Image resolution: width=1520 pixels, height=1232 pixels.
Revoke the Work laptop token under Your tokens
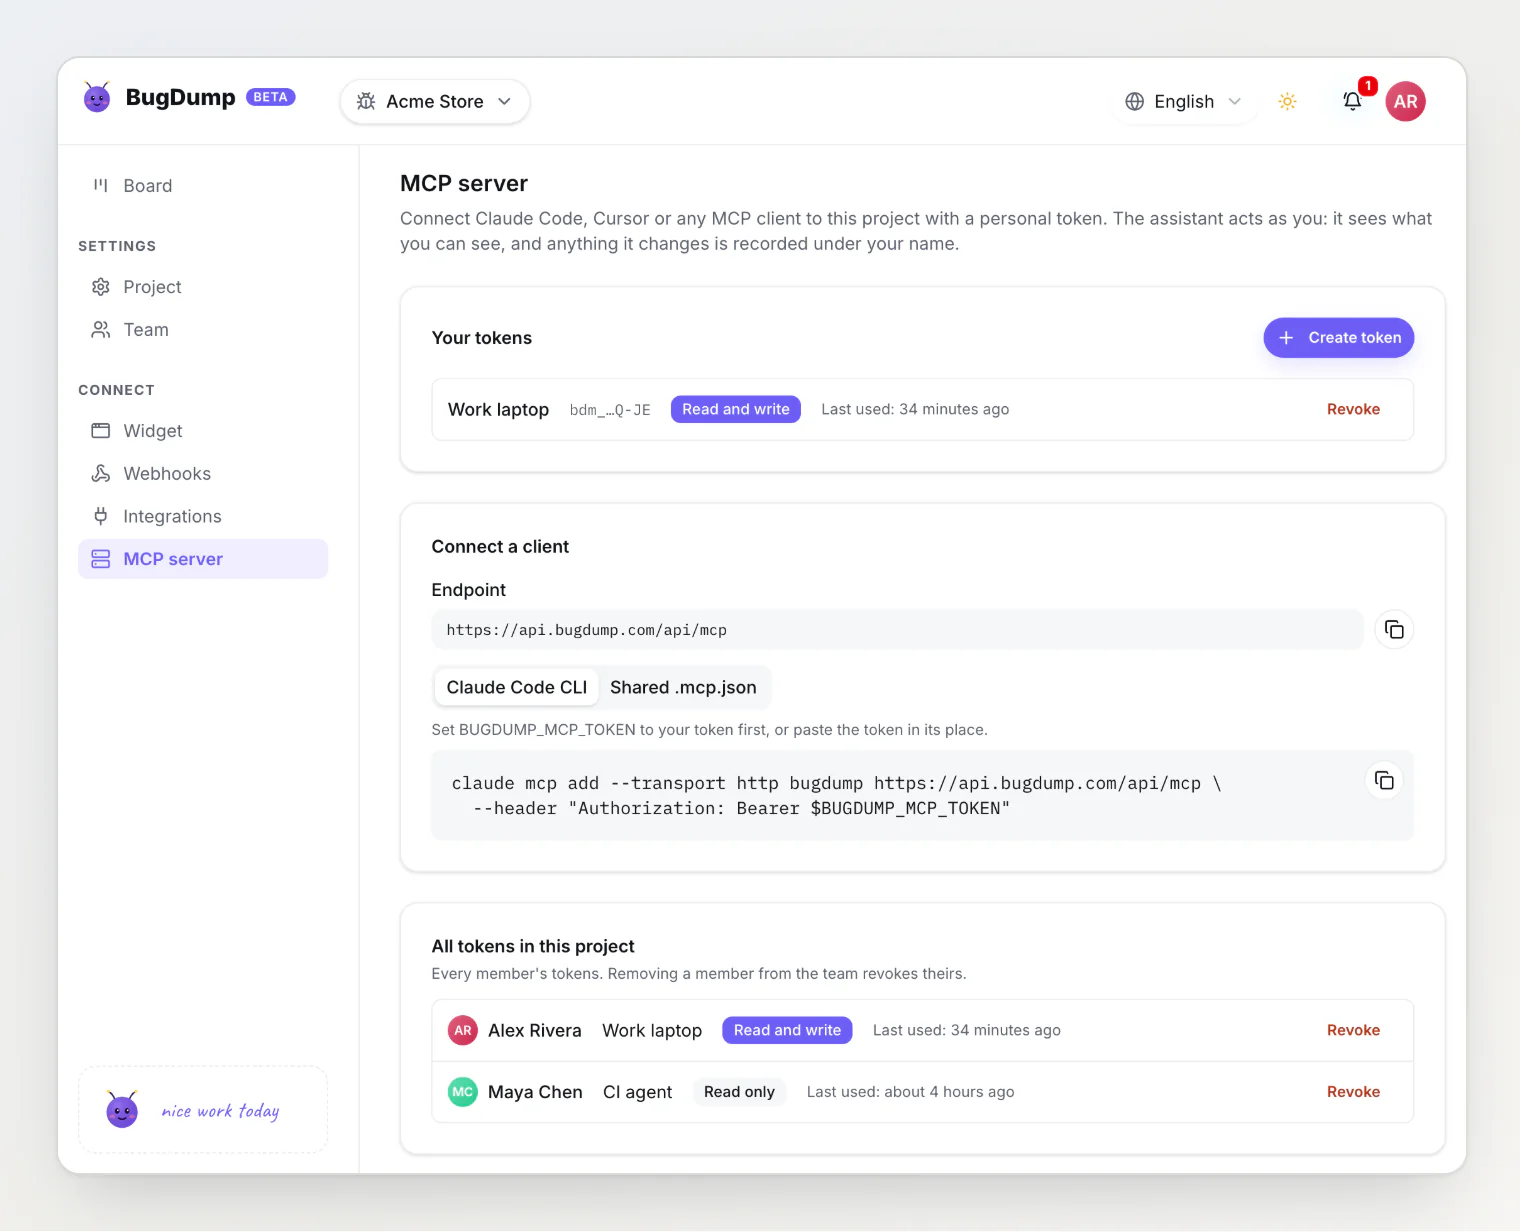click(x=1353, y=409)
